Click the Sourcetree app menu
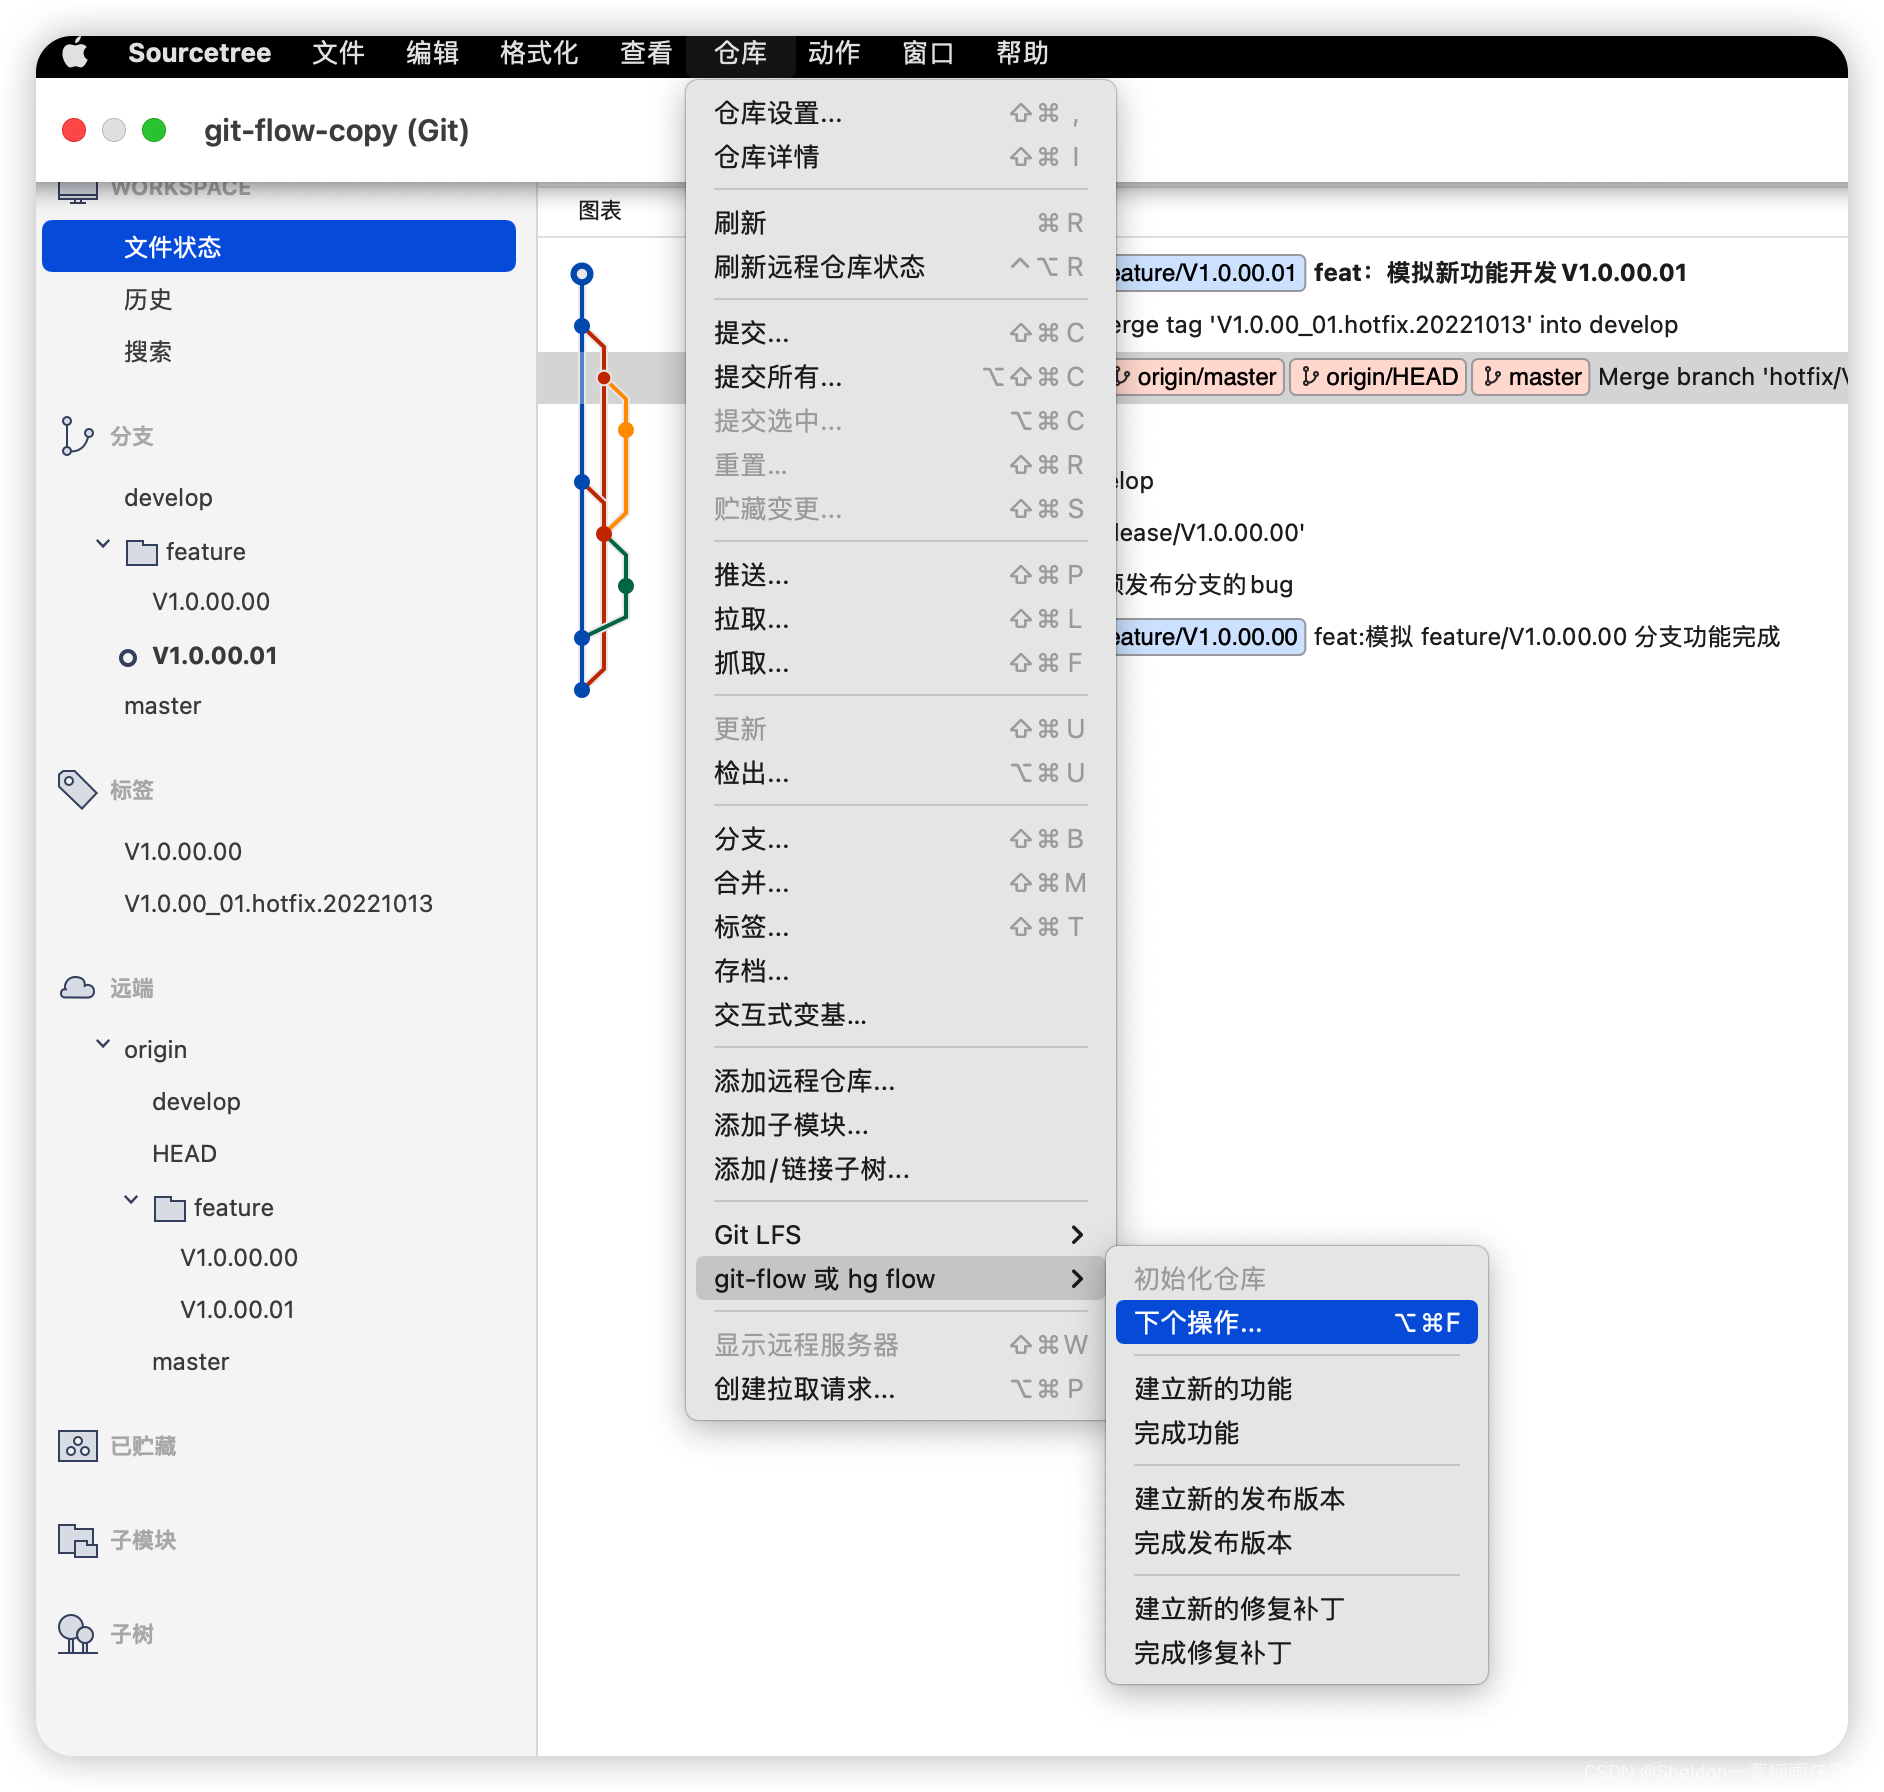 [x=199, y=53]
